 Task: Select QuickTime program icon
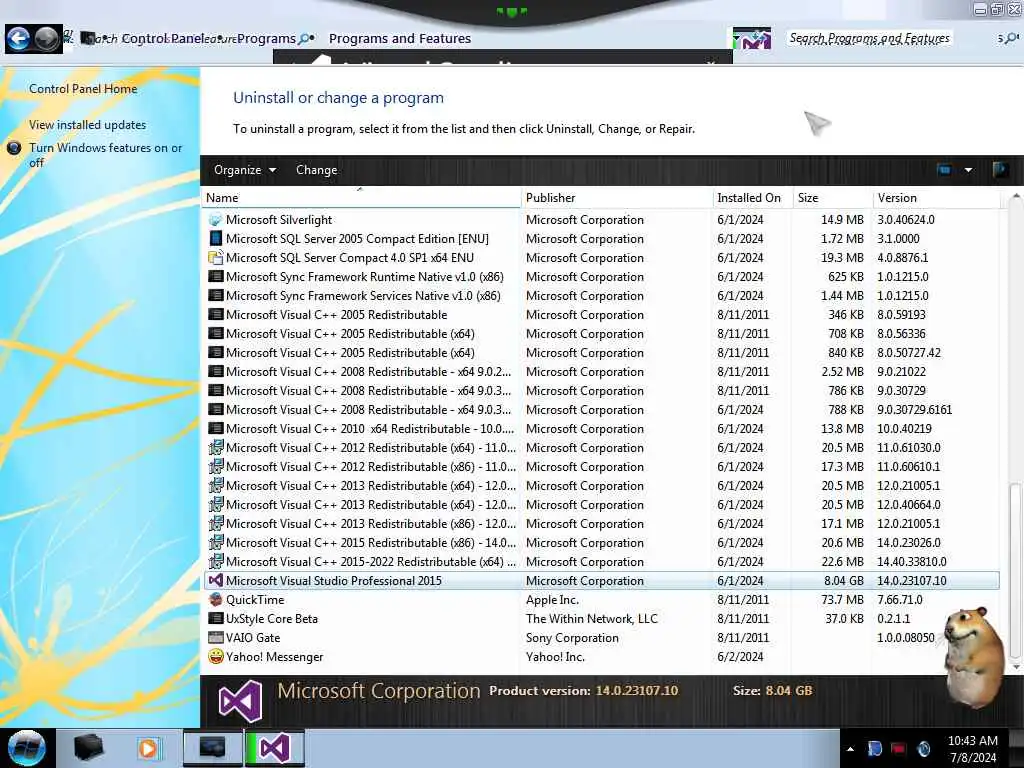[215, 600]
